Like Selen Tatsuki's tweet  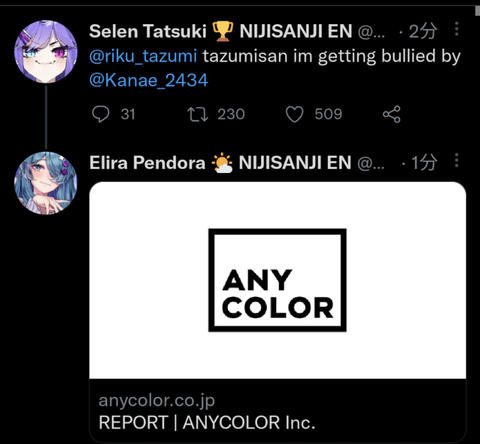click(x=295, y=114)
